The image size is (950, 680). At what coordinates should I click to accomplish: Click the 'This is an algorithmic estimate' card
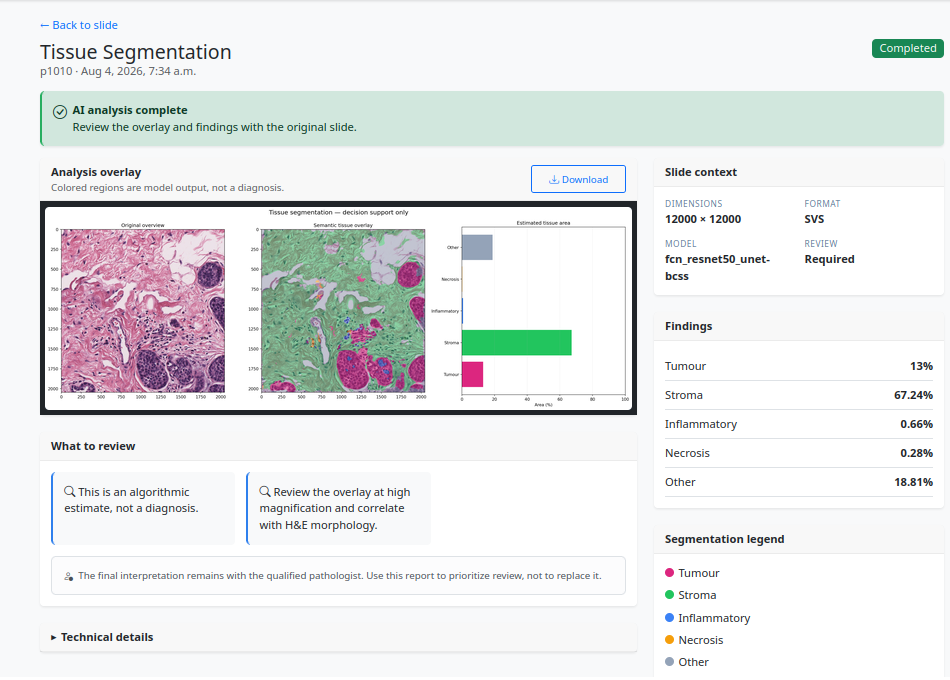click(143, 508)
